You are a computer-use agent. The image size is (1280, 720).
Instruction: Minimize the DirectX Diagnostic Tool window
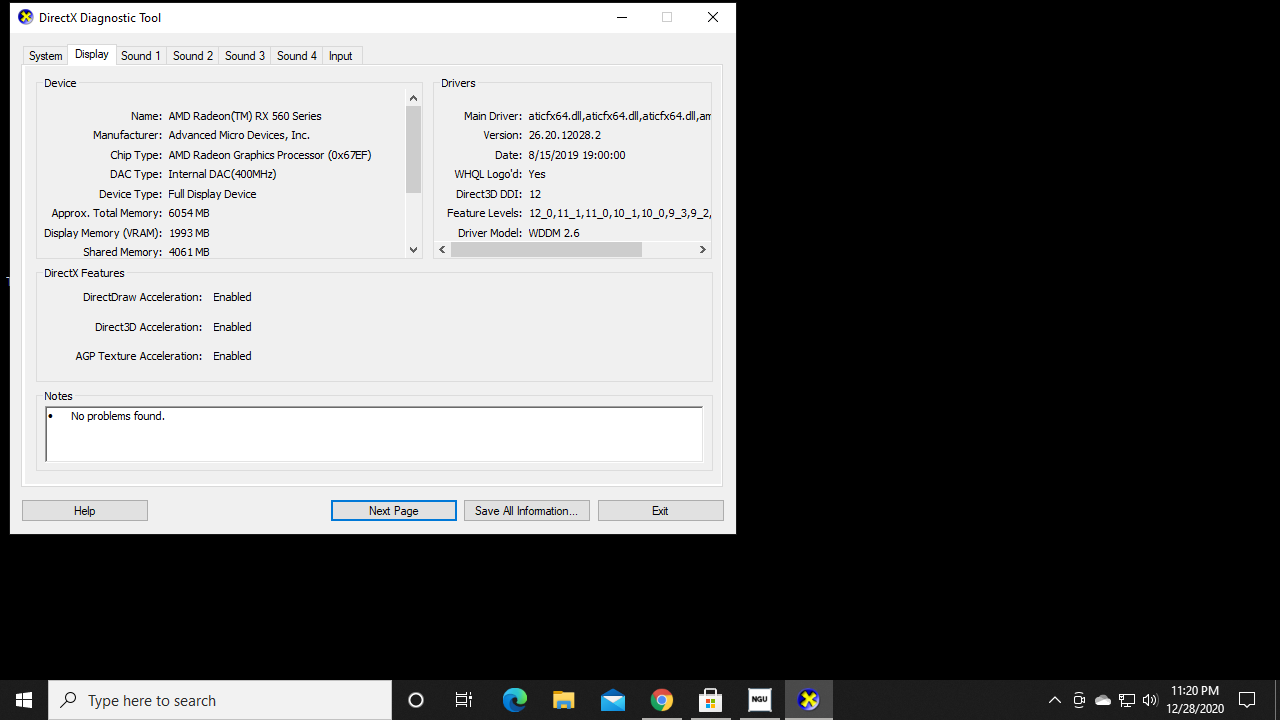point(622,17)
